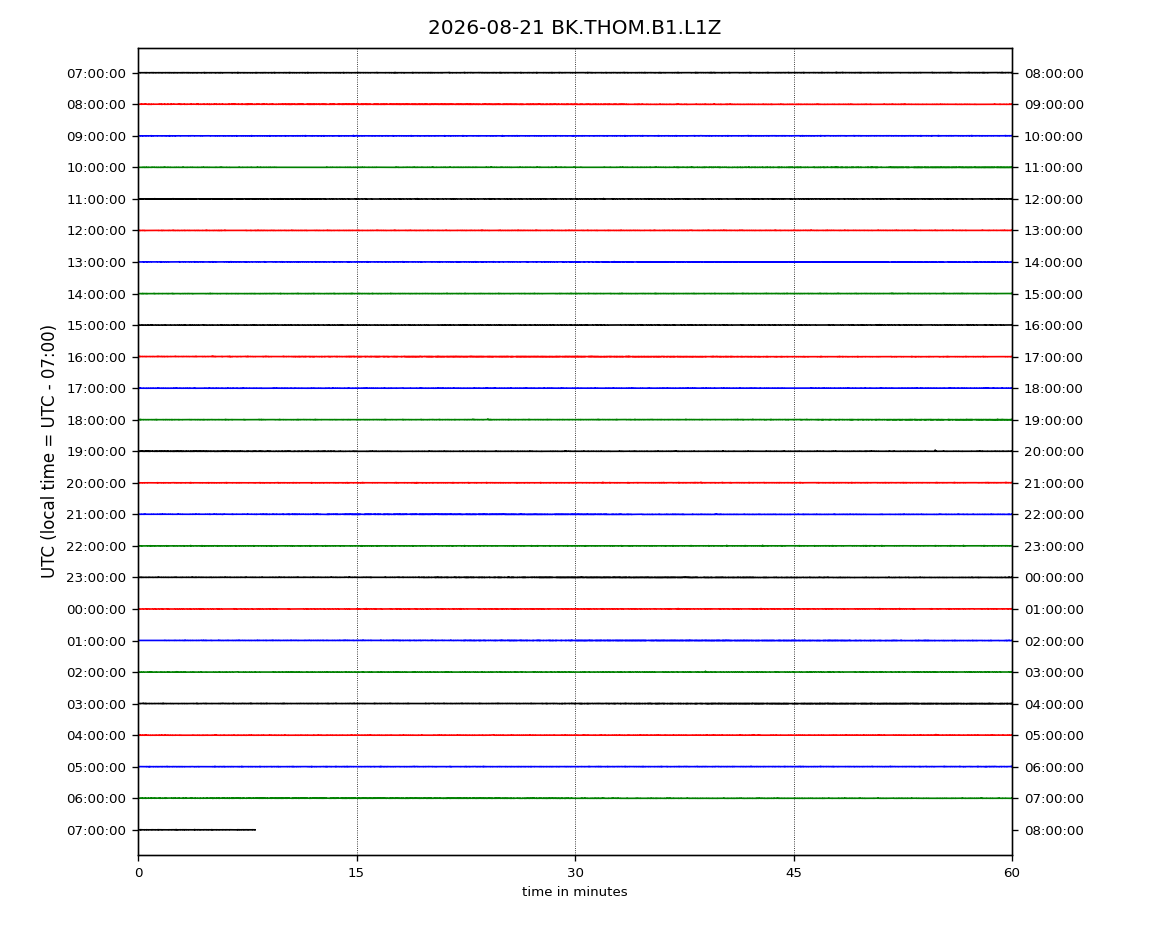The image size is (1150, 950).
Task: Click the green 10:00:00 trace line
Action: [575, 167]
